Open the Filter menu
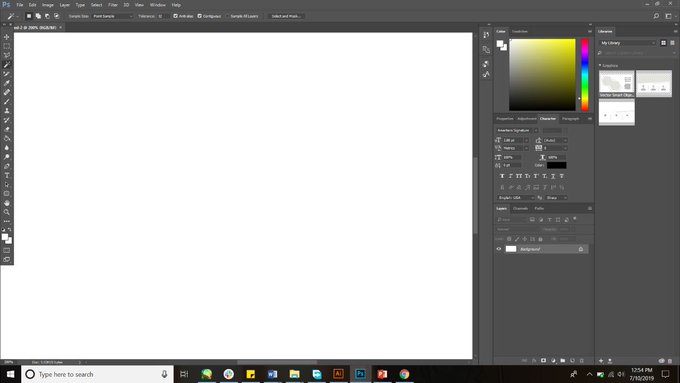The image size is (680, 383). click(x=113, y=5)
